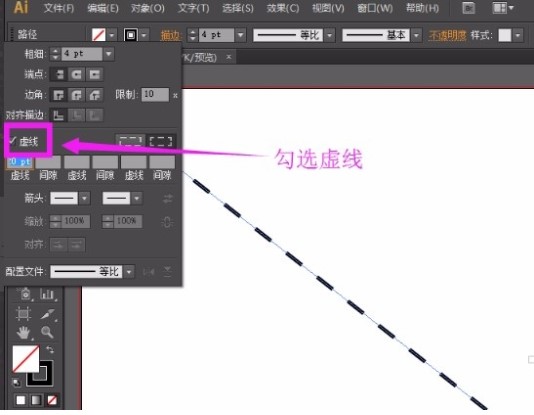This screenshot has width=534, height=415.
Task: Choose the round cap option
Action: (x=77, y=74)
